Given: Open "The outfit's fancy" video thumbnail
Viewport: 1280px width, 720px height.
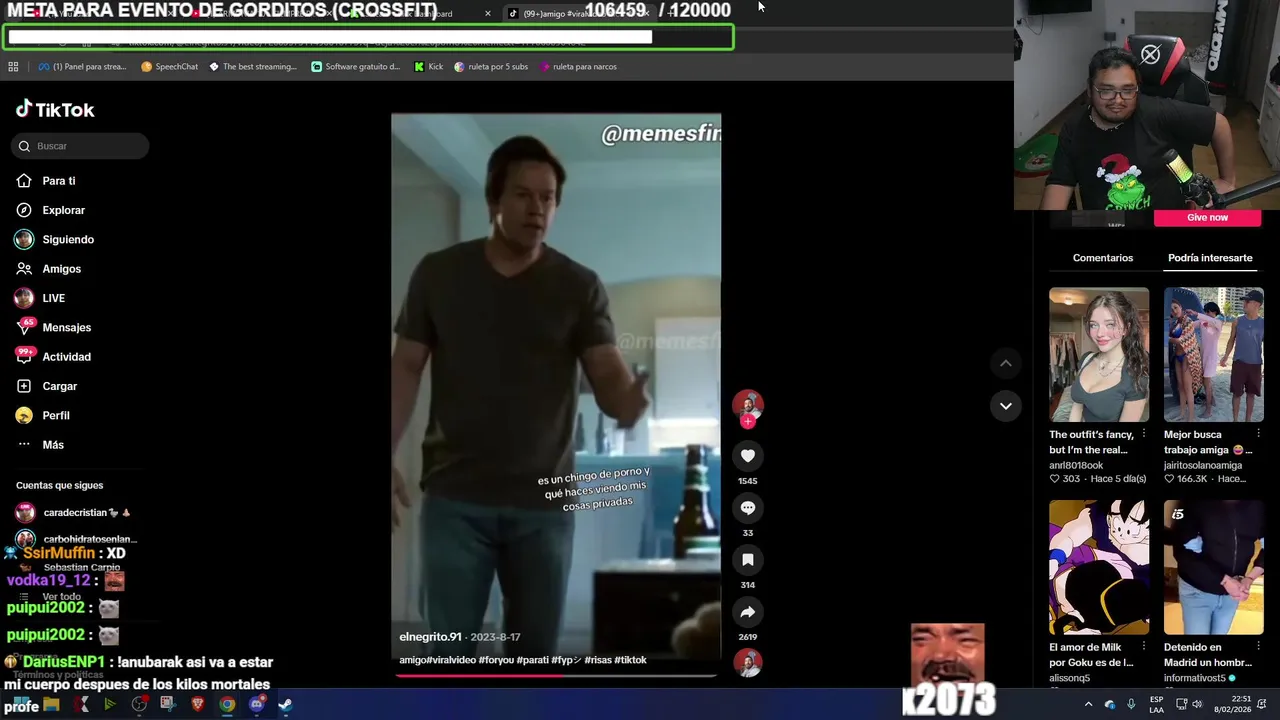Looking at the screenshot, I should (x=1099, y=354).
